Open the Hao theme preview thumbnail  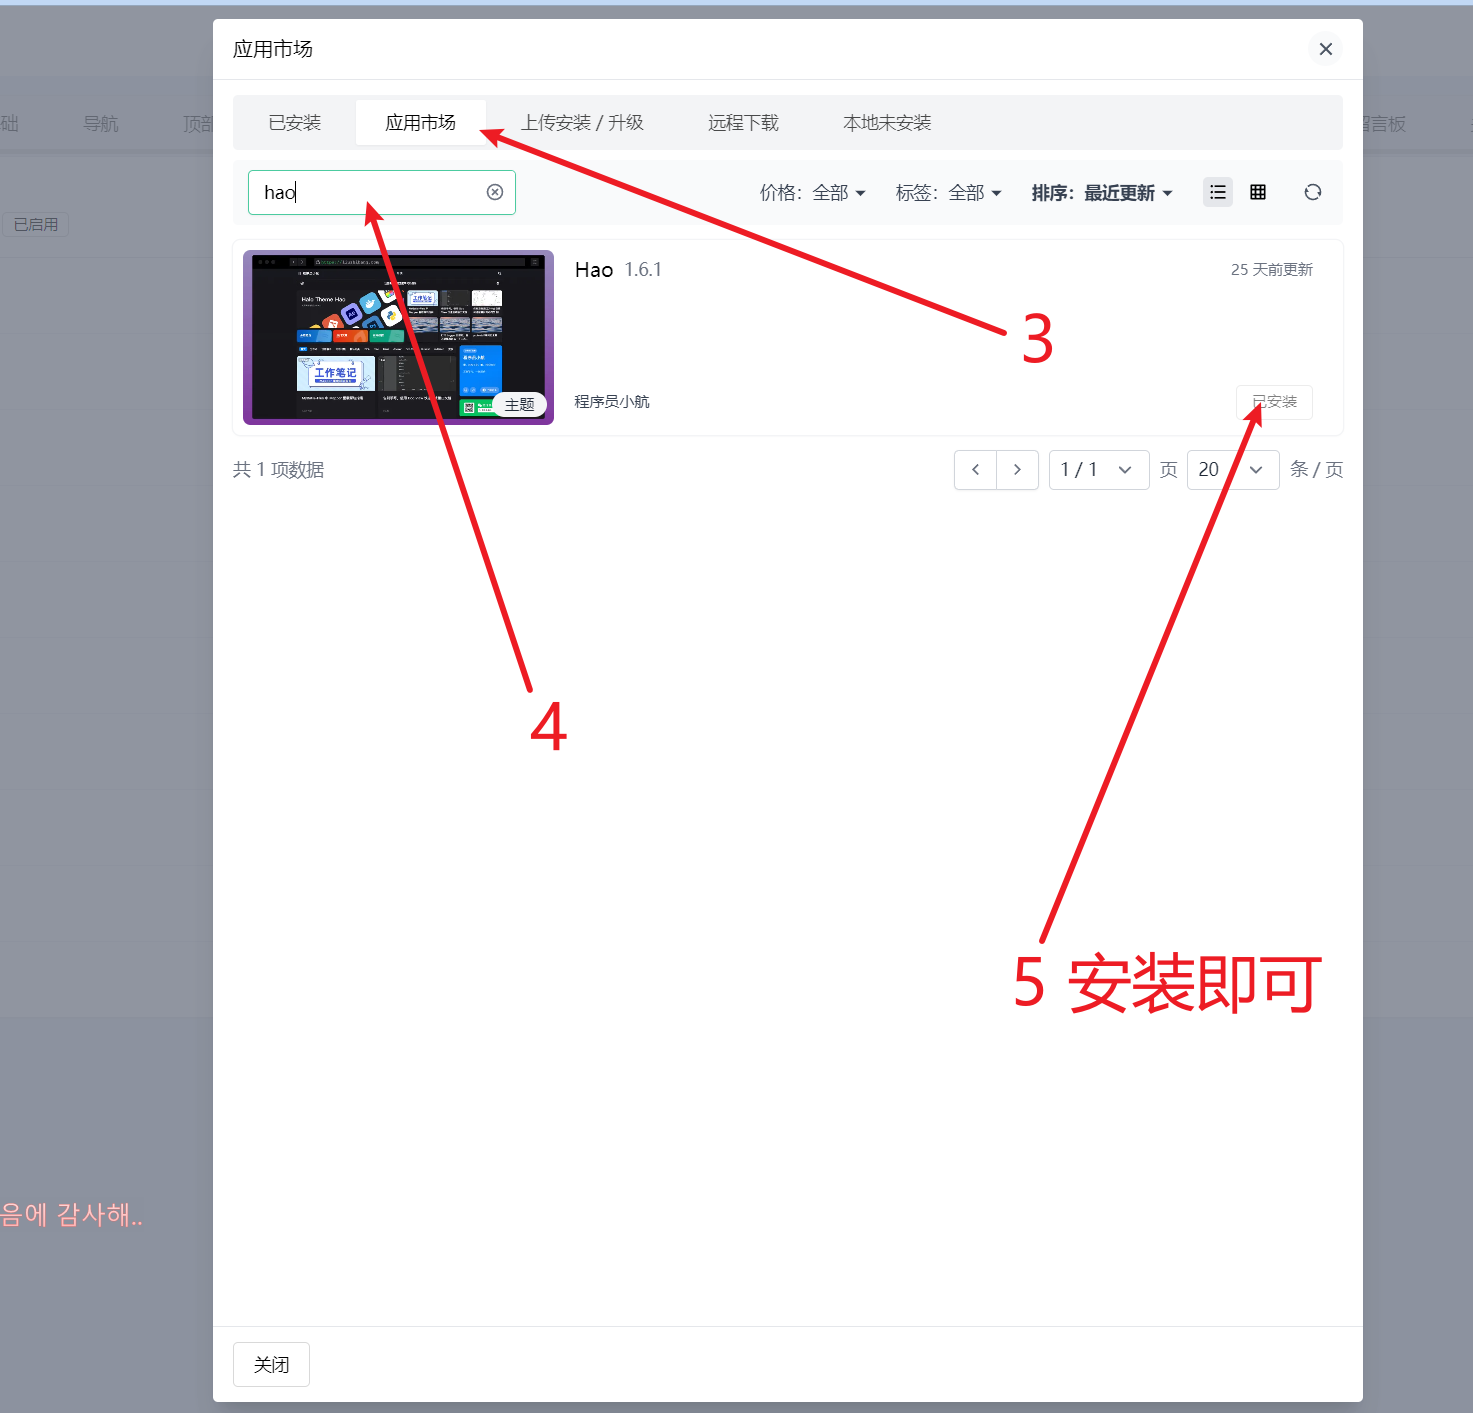coord(398,337)
